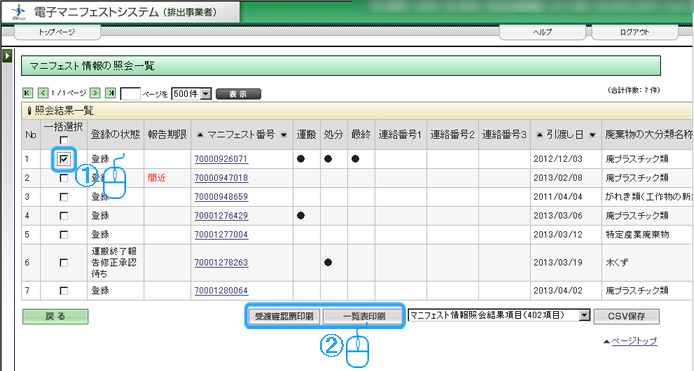Viewport: 694px width, 371px height.
Task: Go to first page navigation icon
Action: [27, 93]
